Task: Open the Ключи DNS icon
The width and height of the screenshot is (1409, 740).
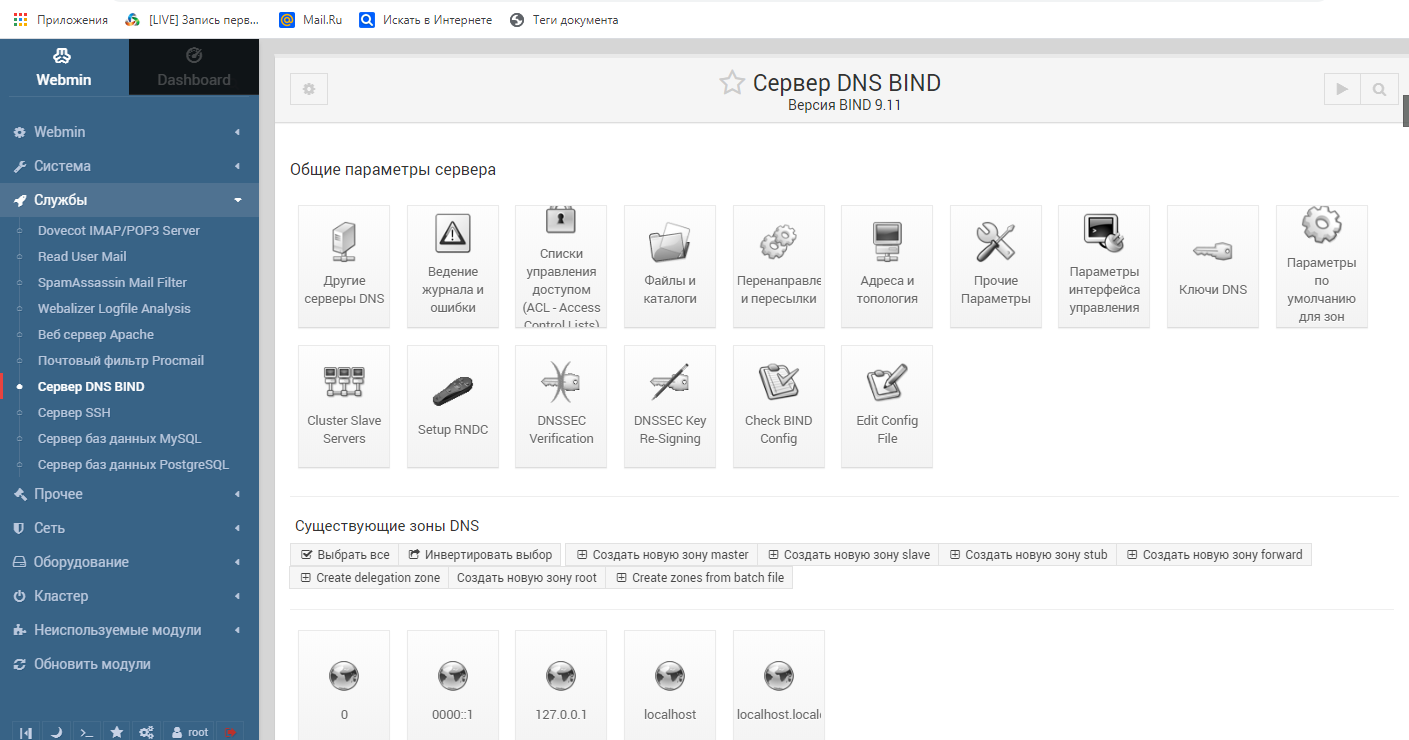Action: [x=1212, y=266]
